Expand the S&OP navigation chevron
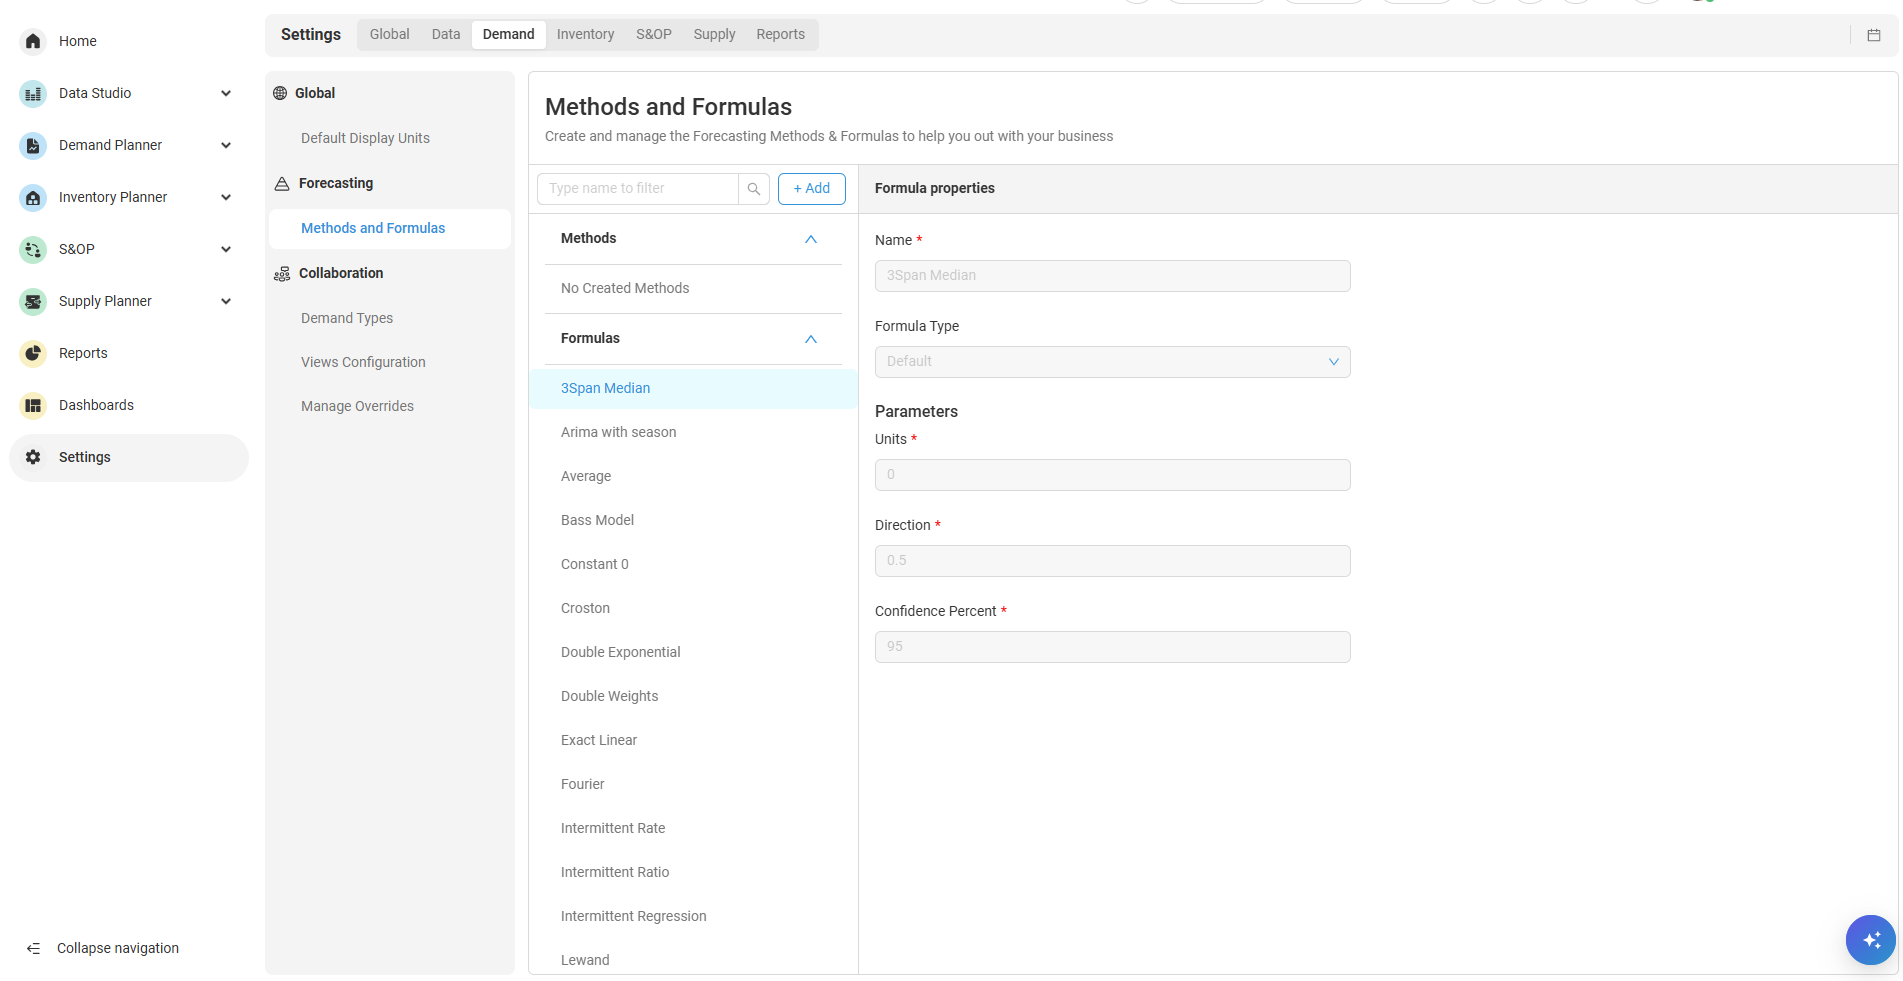 (226, 249)
